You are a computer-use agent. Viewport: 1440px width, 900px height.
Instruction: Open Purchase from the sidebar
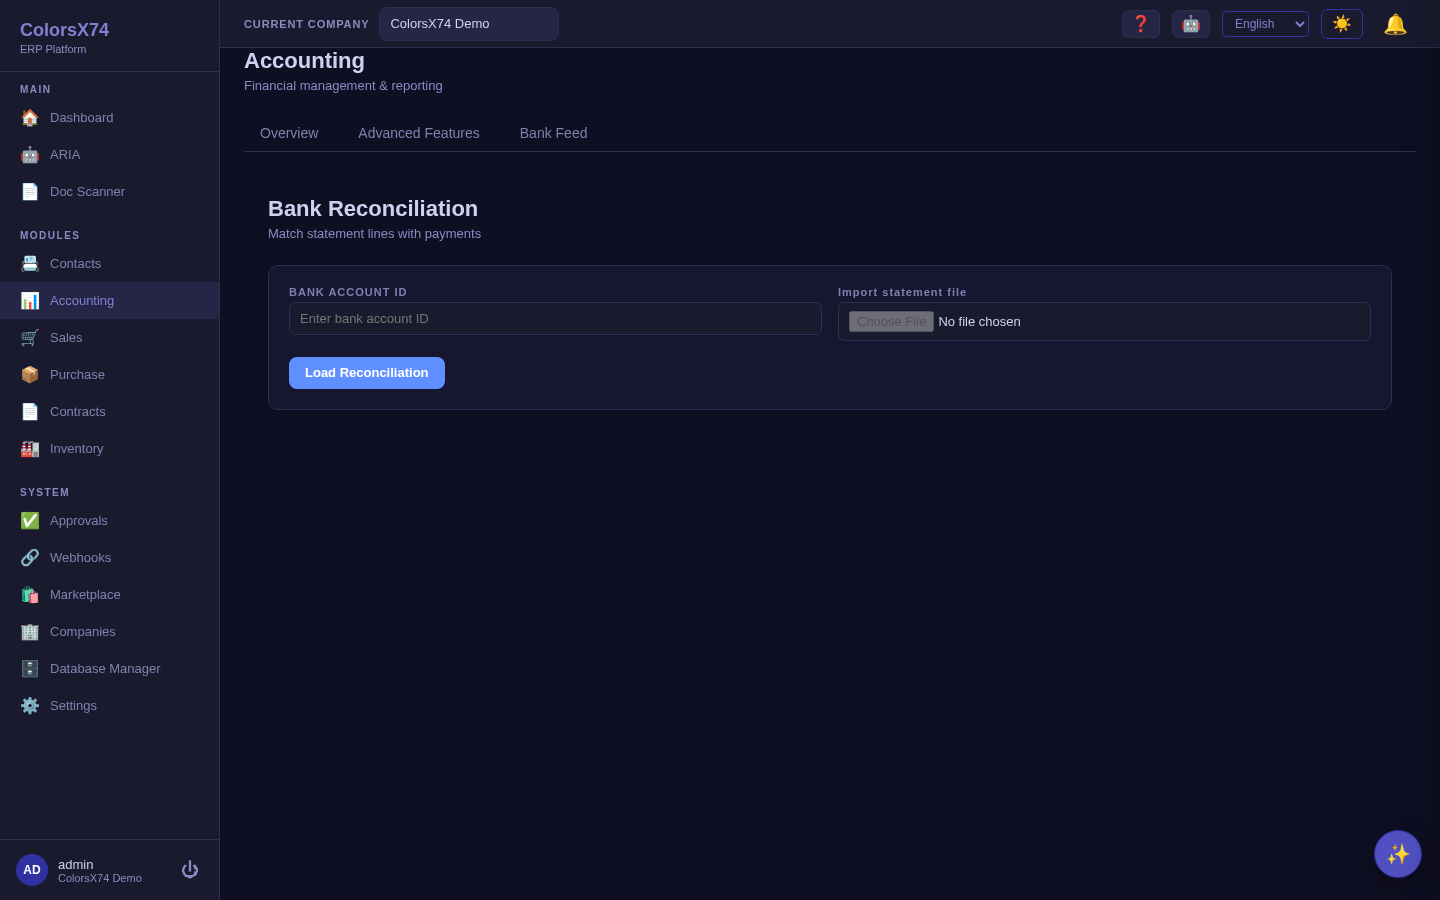tap(110, 375)
